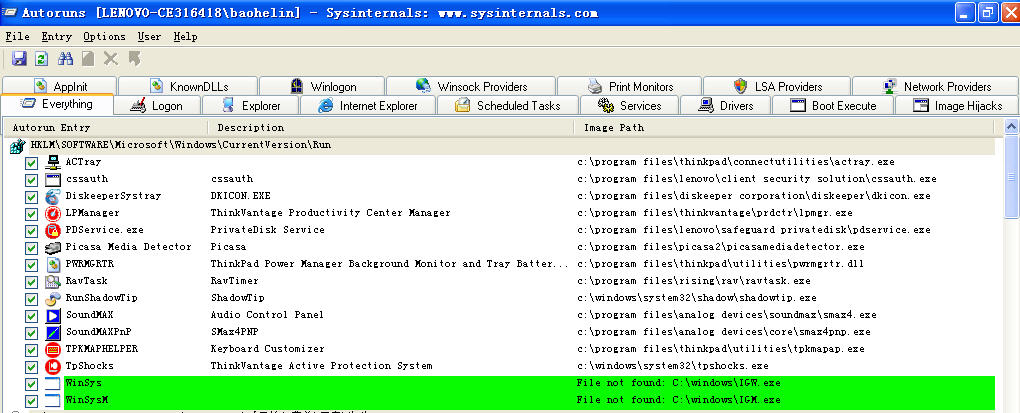The height and width of the screenshot is (413, 1020).
Task: Open the Winlogon tab
Action: (323, 86)
